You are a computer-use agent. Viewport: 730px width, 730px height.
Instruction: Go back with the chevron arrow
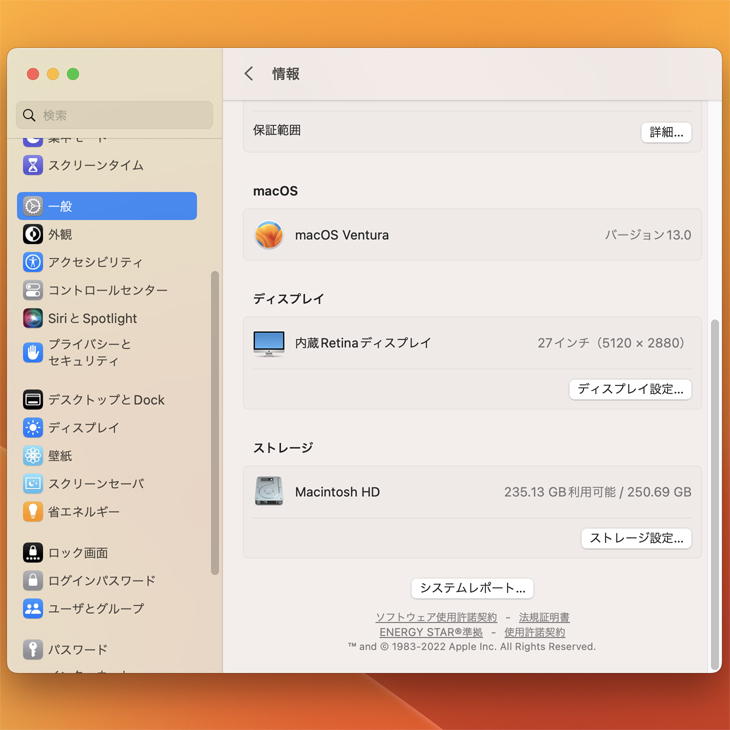249,74
